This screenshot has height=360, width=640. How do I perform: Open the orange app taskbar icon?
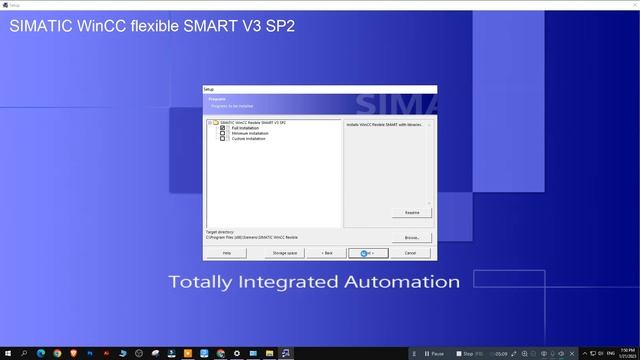tap(188, 353)
